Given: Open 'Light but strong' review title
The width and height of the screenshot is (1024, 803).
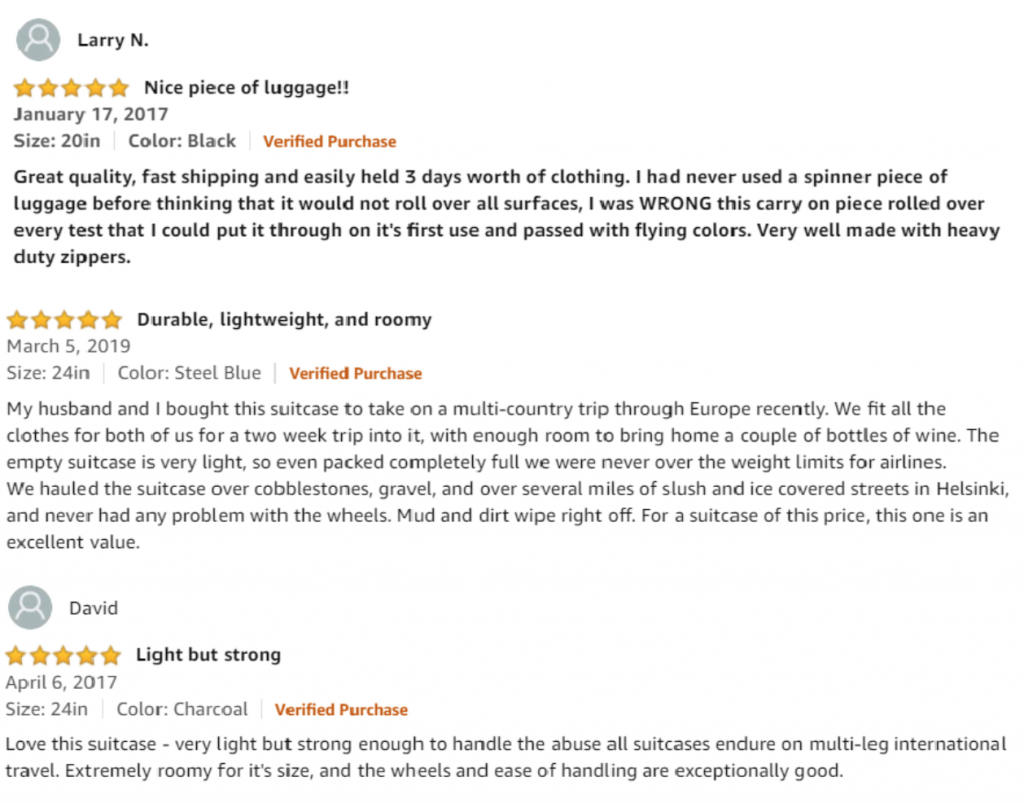Looking at the screenshot, I should point(208,655).
